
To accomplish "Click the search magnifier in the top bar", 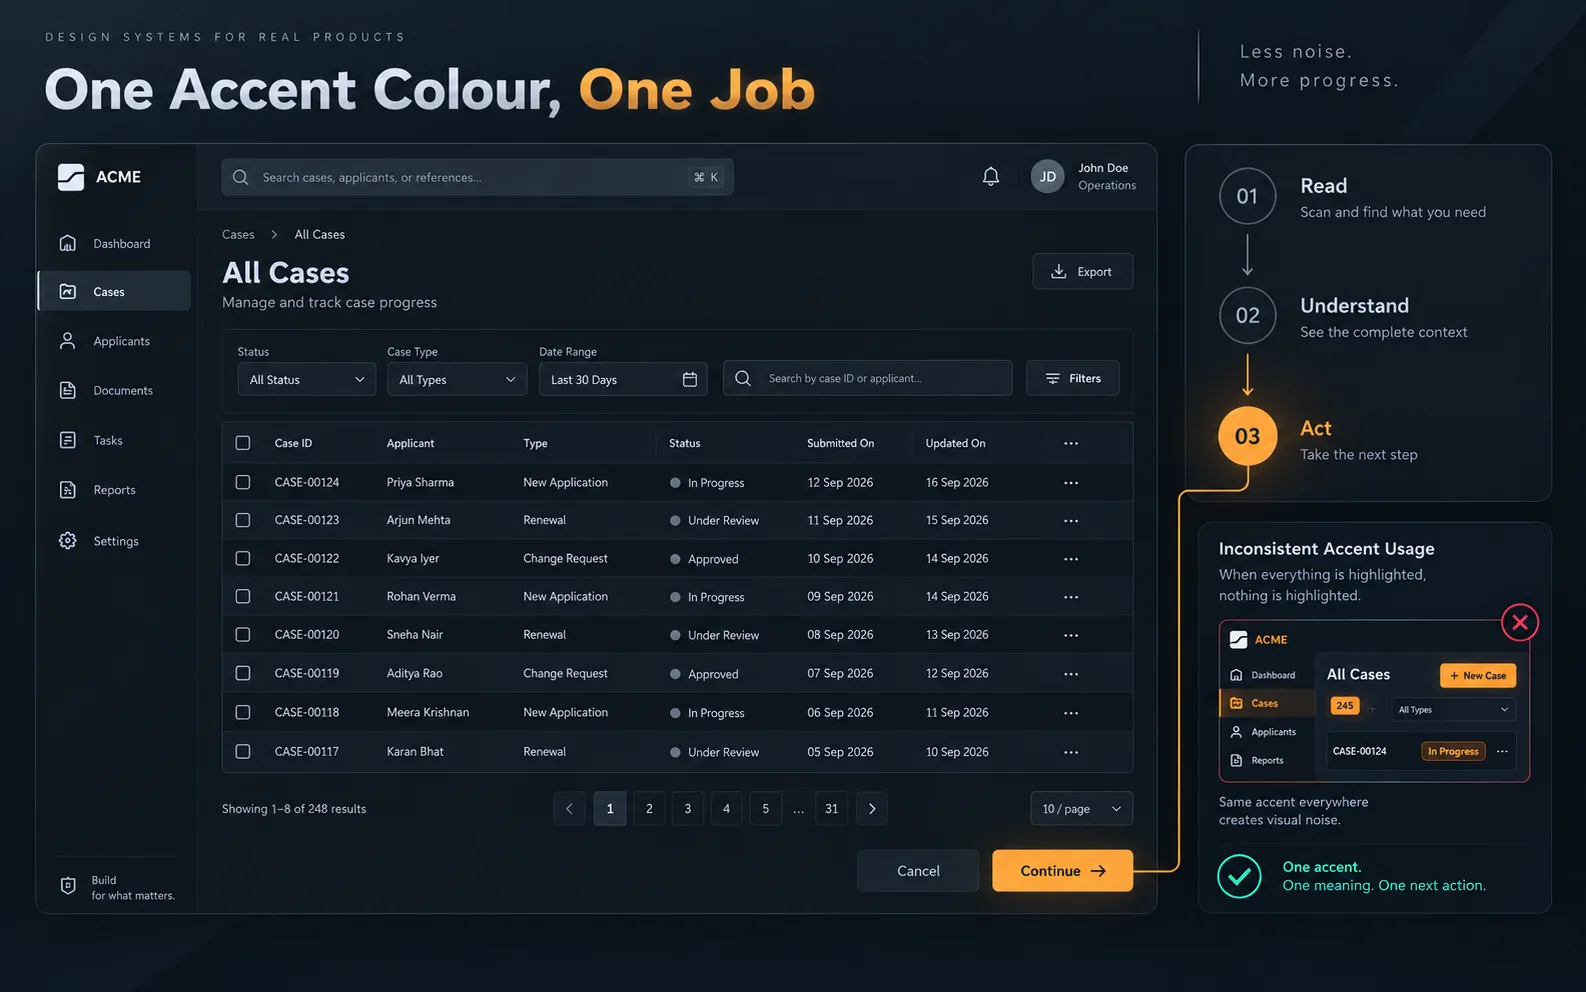I will click(x=241, y=177).
